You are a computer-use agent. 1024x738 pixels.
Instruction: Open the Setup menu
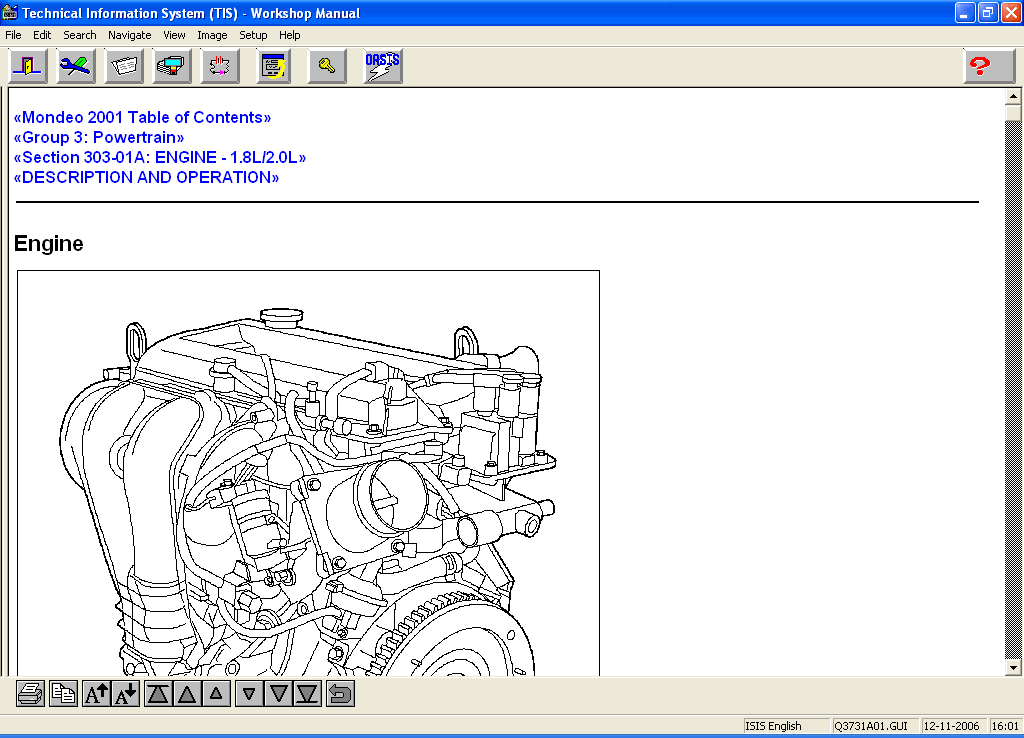pos(253,35)
